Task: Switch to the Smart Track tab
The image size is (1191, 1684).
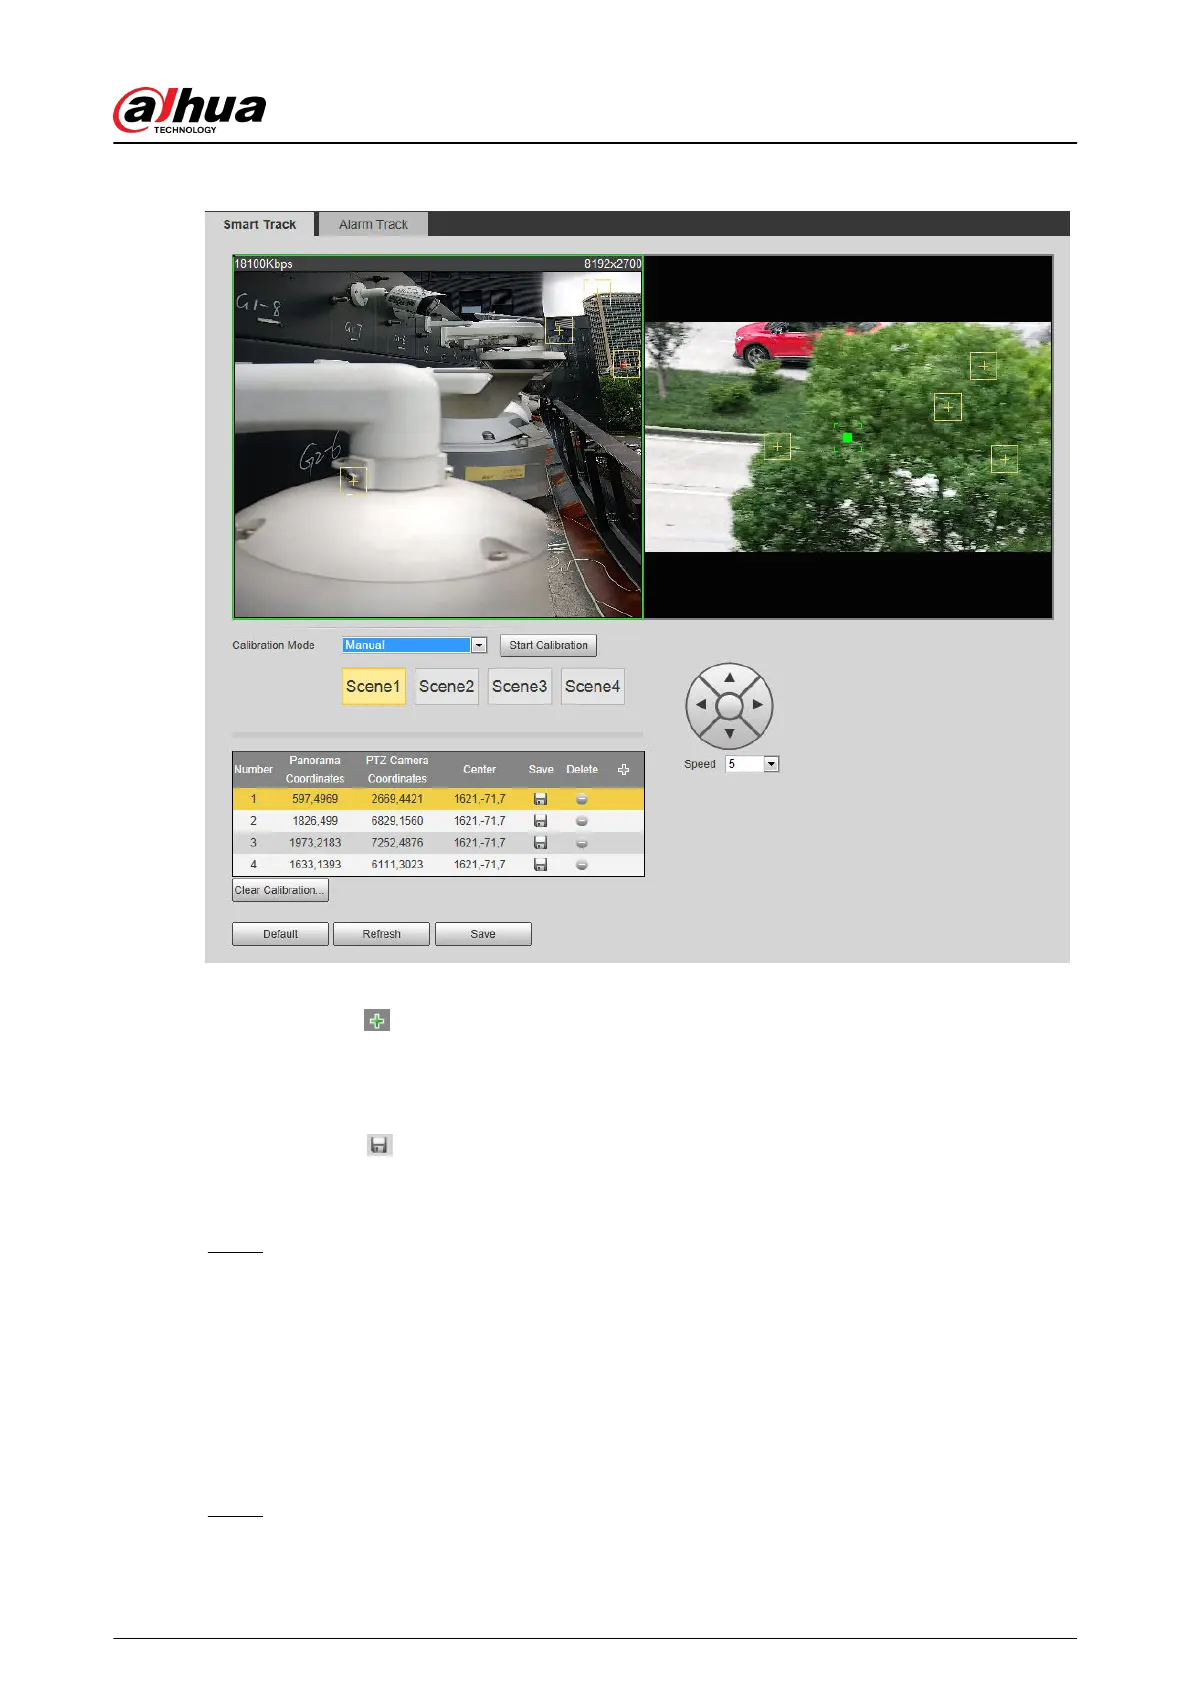Action: [260, 224]
